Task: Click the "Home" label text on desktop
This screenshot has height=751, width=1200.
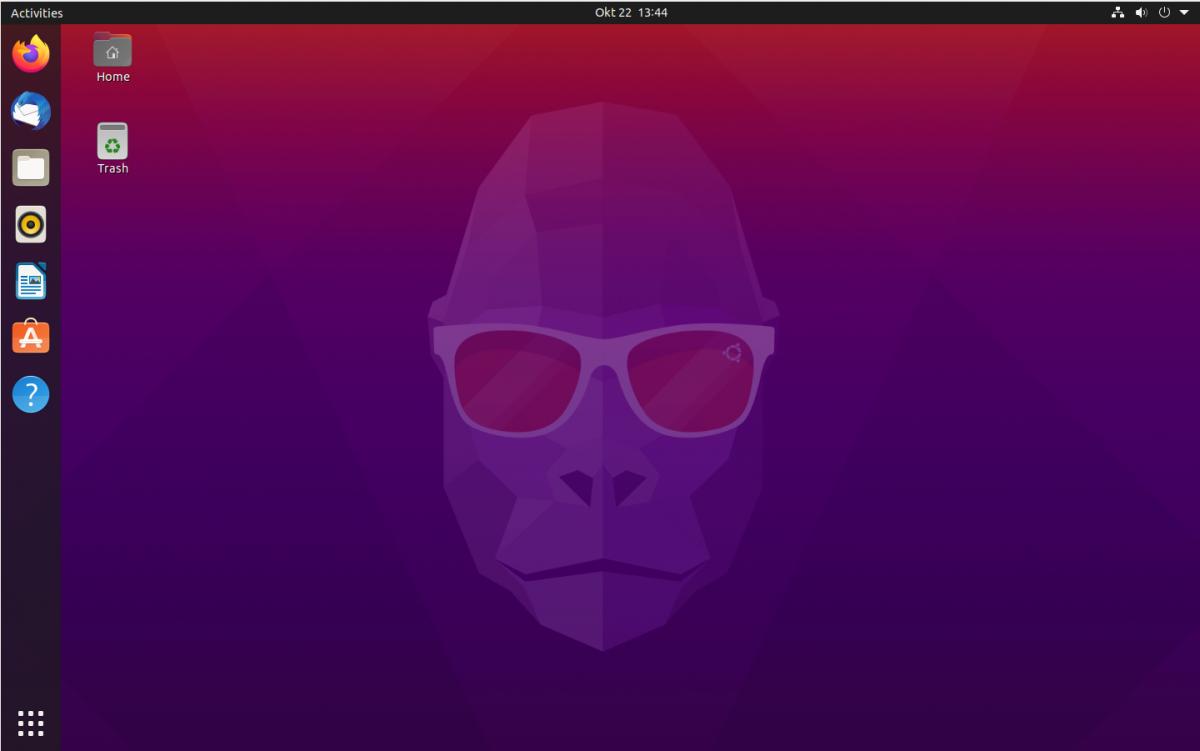Action: 113,77
